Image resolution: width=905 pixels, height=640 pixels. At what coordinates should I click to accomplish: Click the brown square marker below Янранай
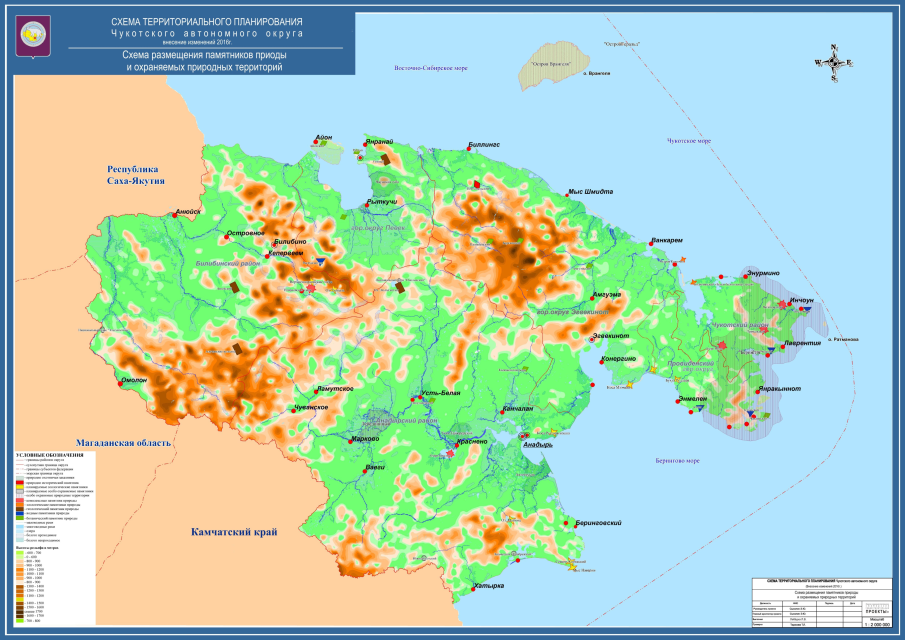(386, 158)
